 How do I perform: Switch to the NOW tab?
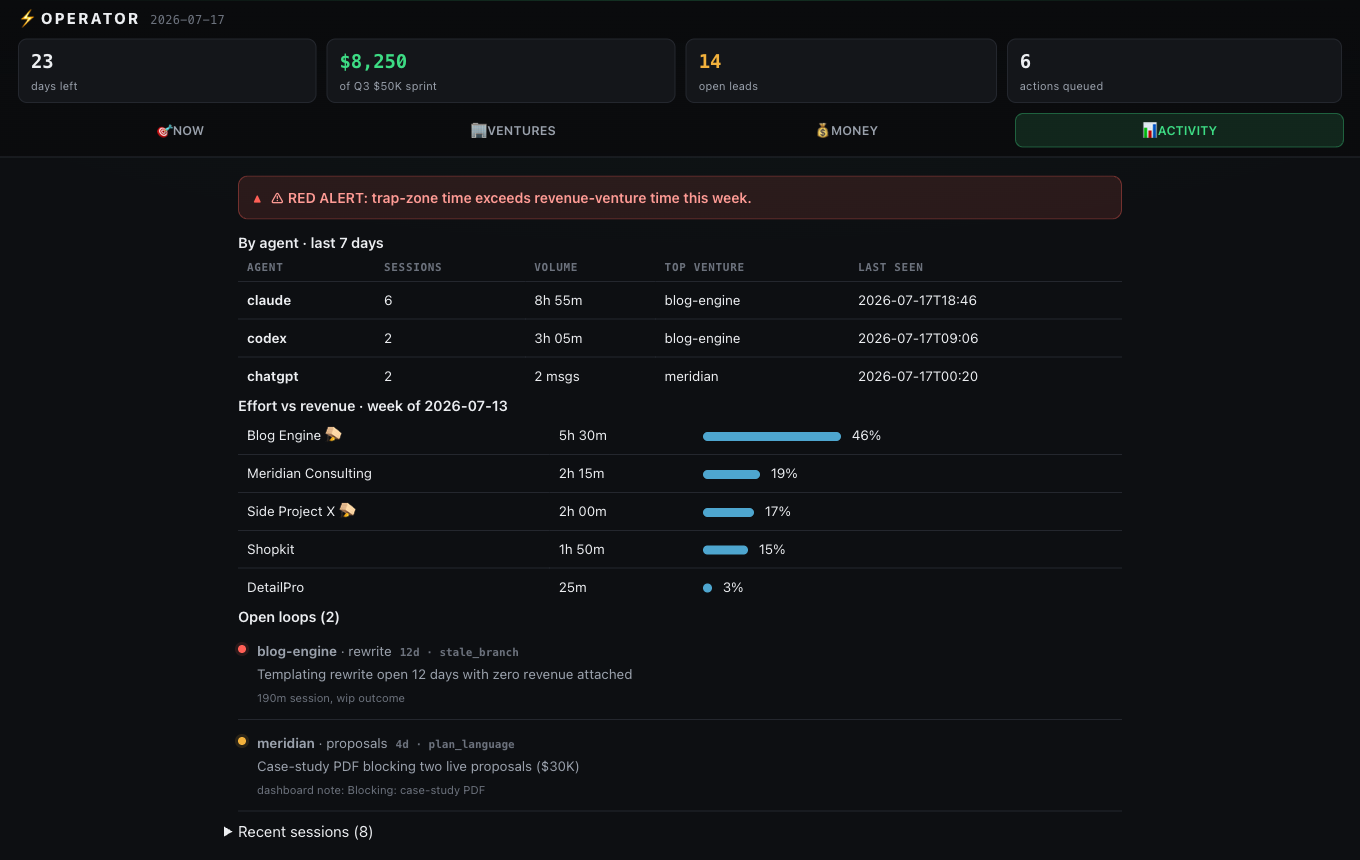coord(180,130)
